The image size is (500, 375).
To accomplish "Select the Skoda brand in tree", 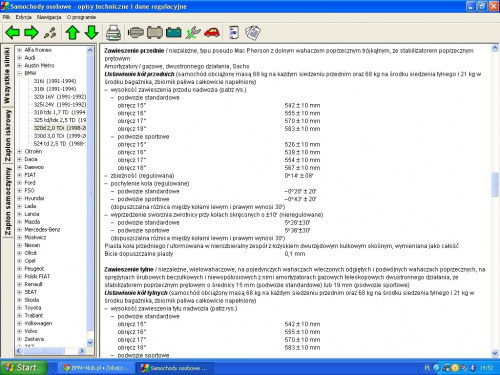I will point(32,300).
